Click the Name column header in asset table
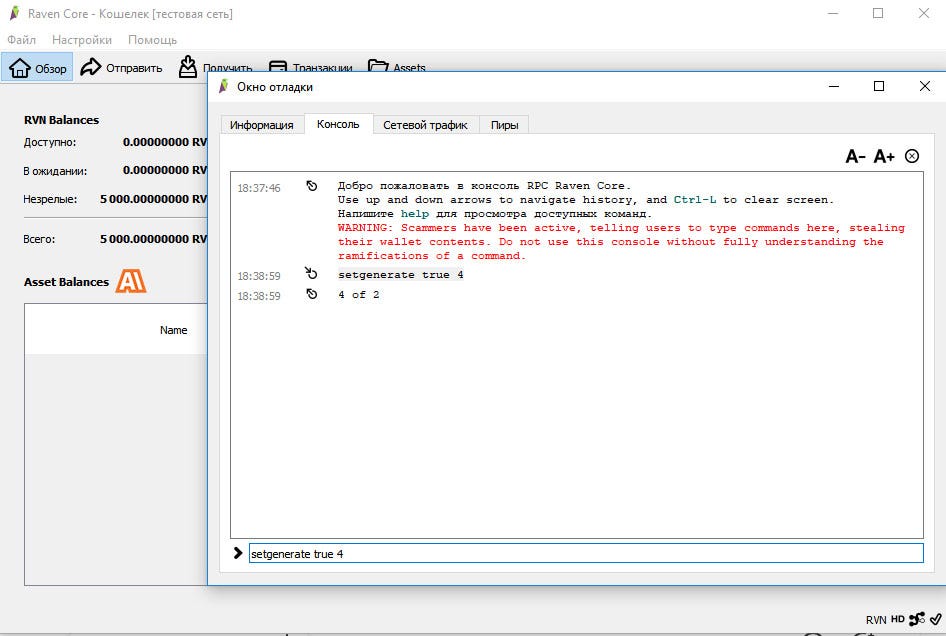 coord(173,330)
